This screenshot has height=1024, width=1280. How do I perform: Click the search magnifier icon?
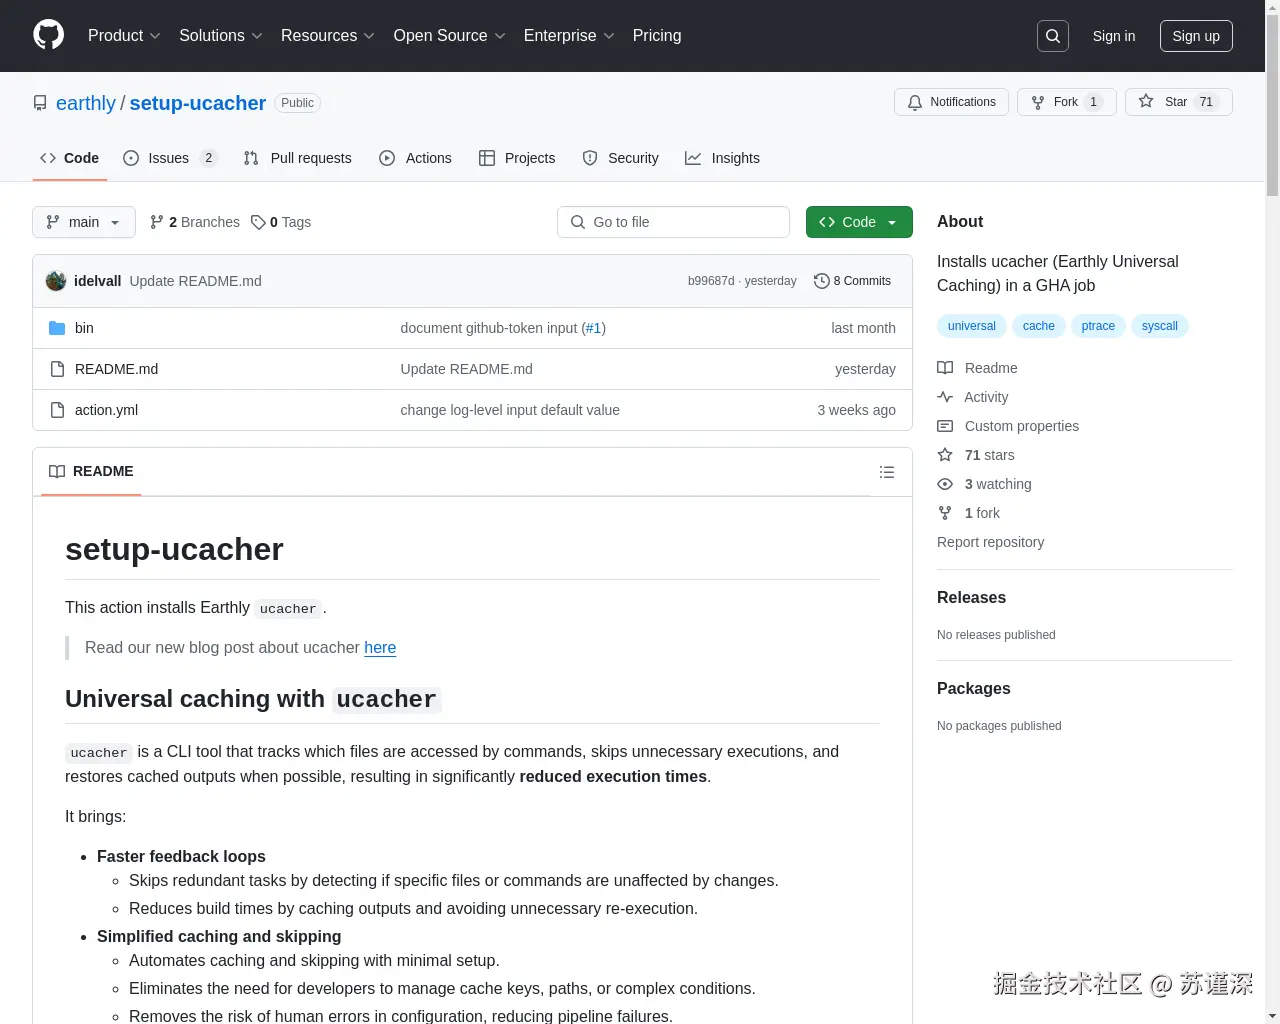click(x=1052, y=35)
